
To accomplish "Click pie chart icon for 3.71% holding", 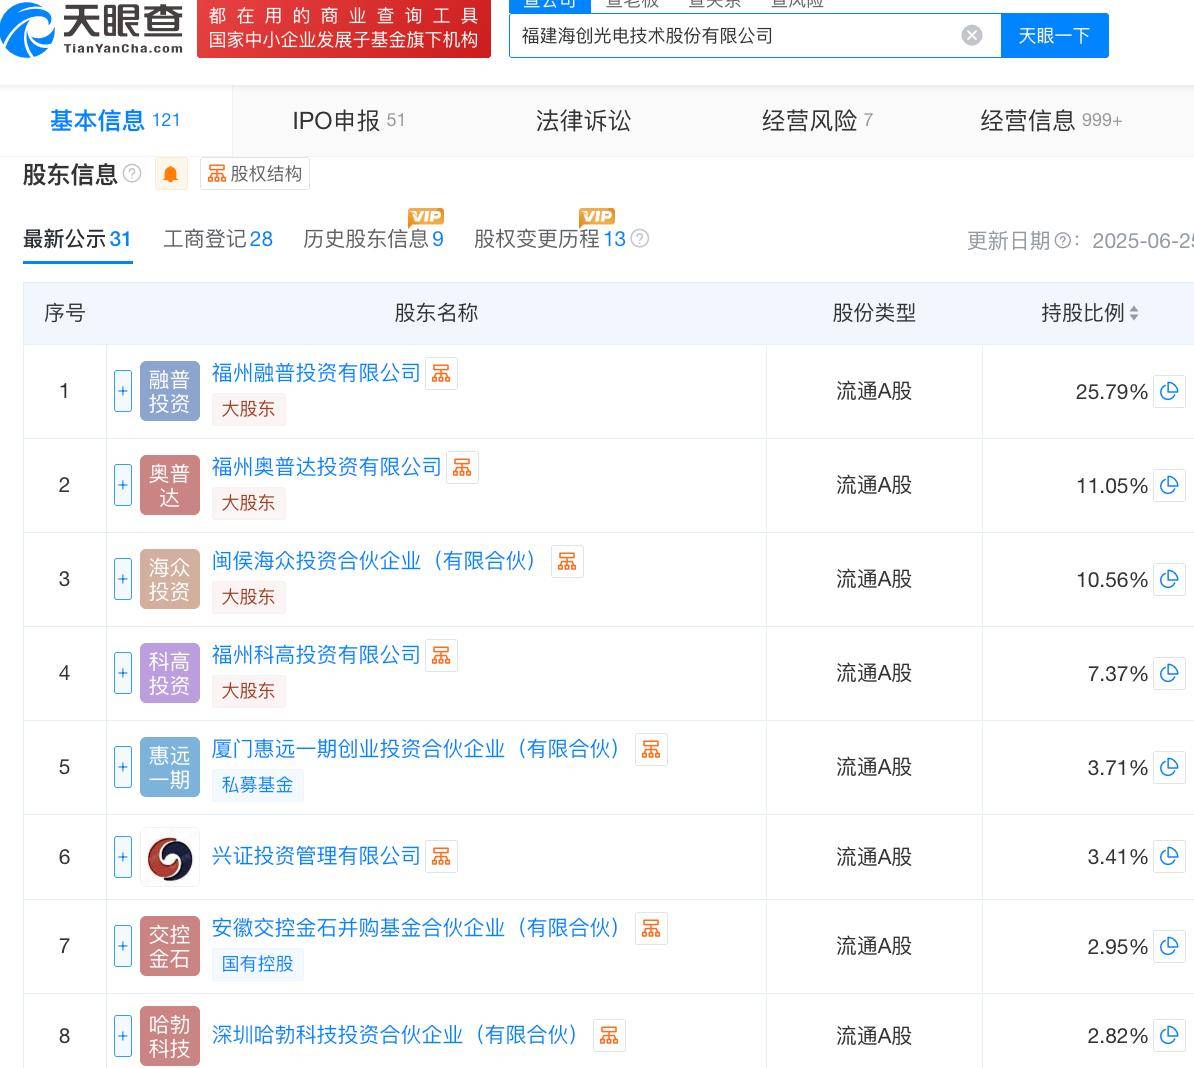I will pos(1168,767).
